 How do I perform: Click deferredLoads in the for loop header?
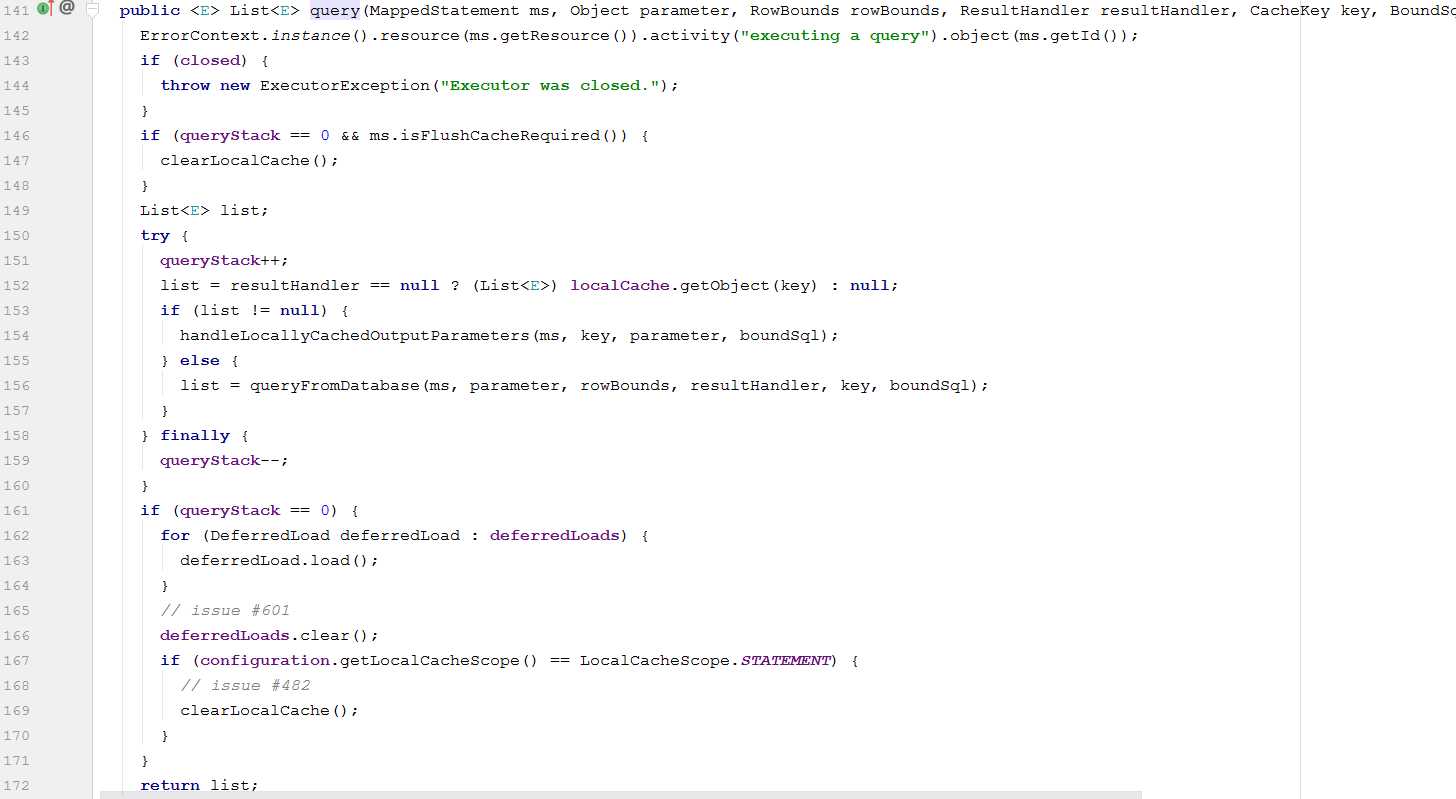pyautogui.click(x=555, y=536)
